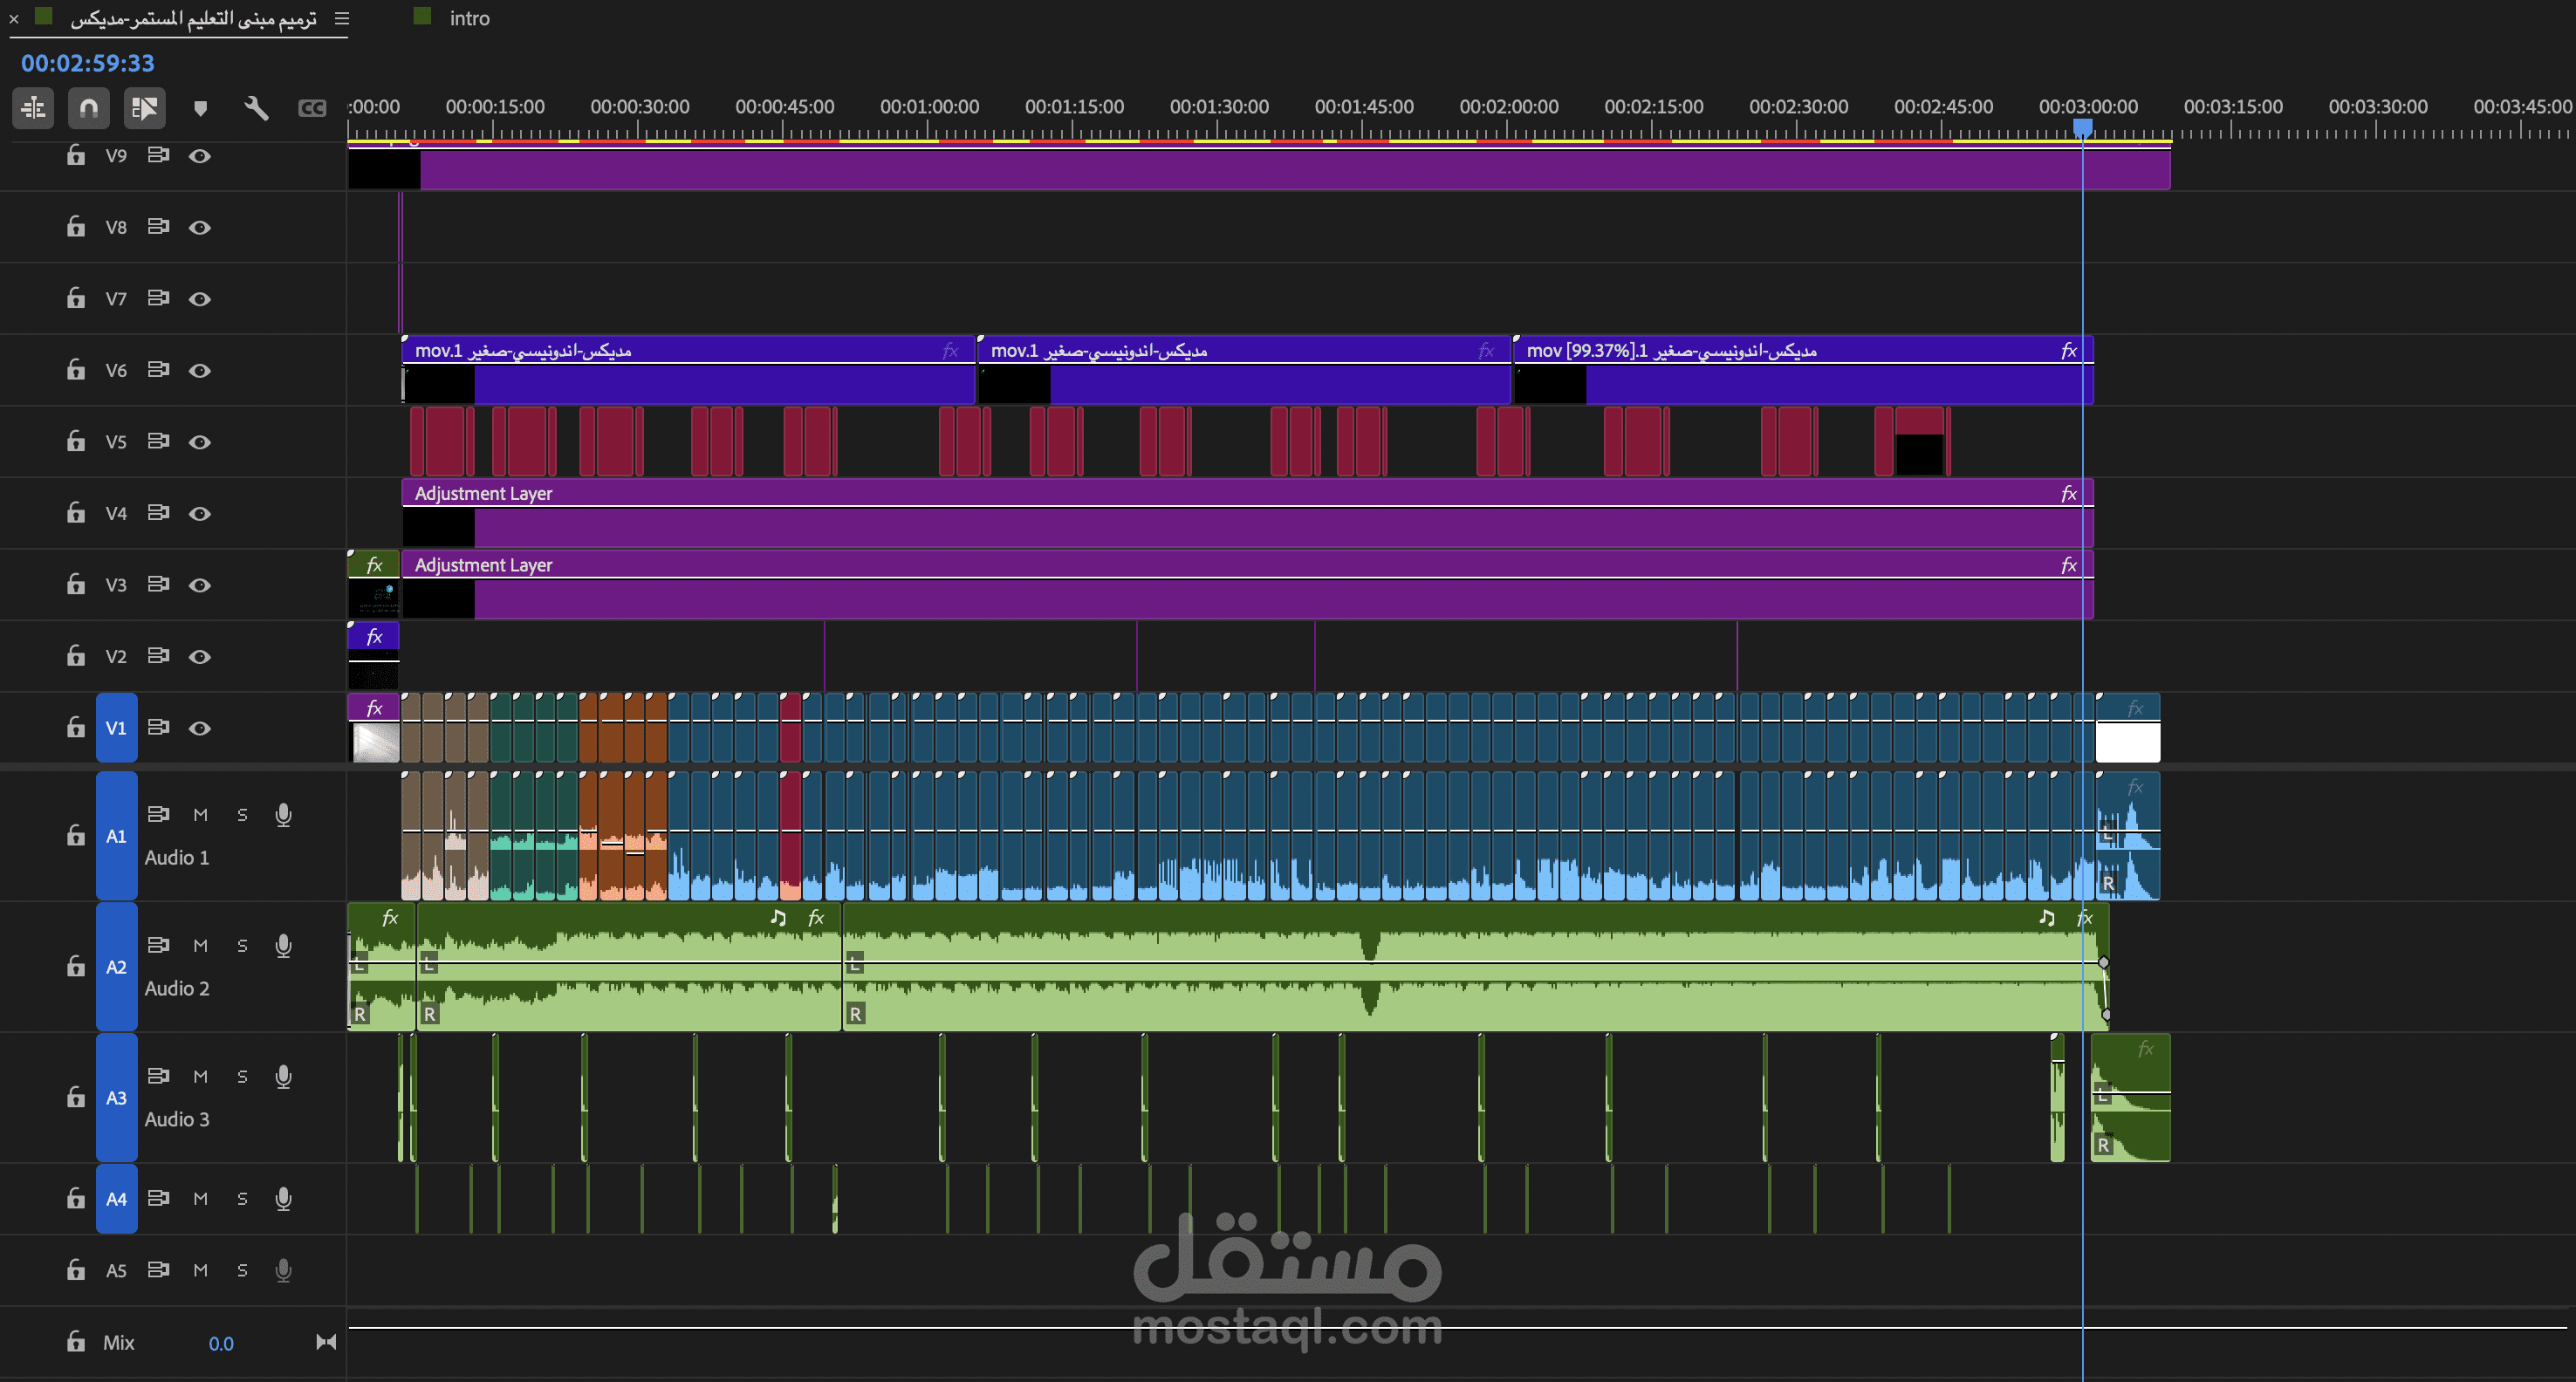Image resolution: width=2576 pixels, height=1382 pixels.
Task: Hide the V8 track output eye
Action: point(200,228)
